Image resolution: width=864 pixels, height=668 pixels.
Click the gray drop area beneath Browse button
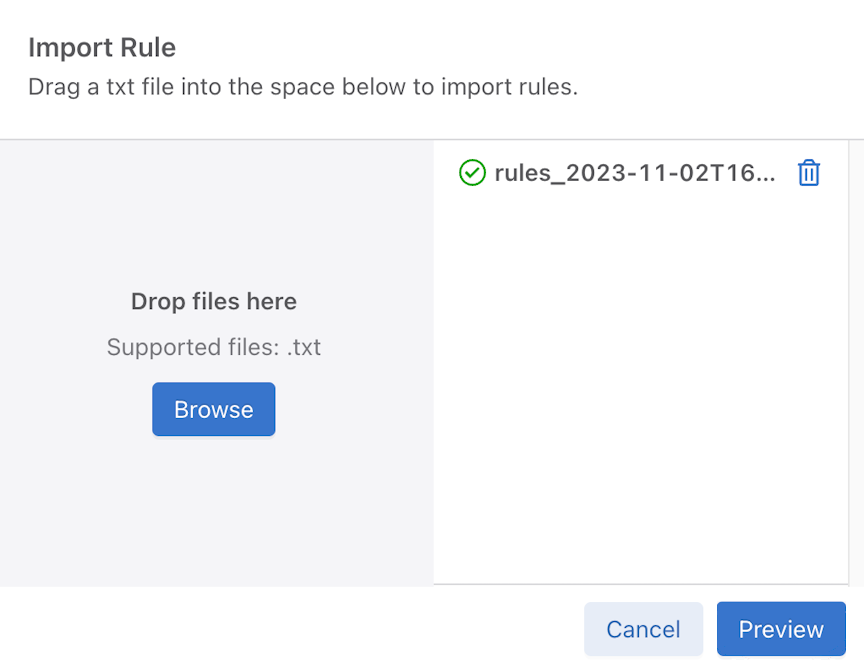pyautogui.click(x=217, y=510)
